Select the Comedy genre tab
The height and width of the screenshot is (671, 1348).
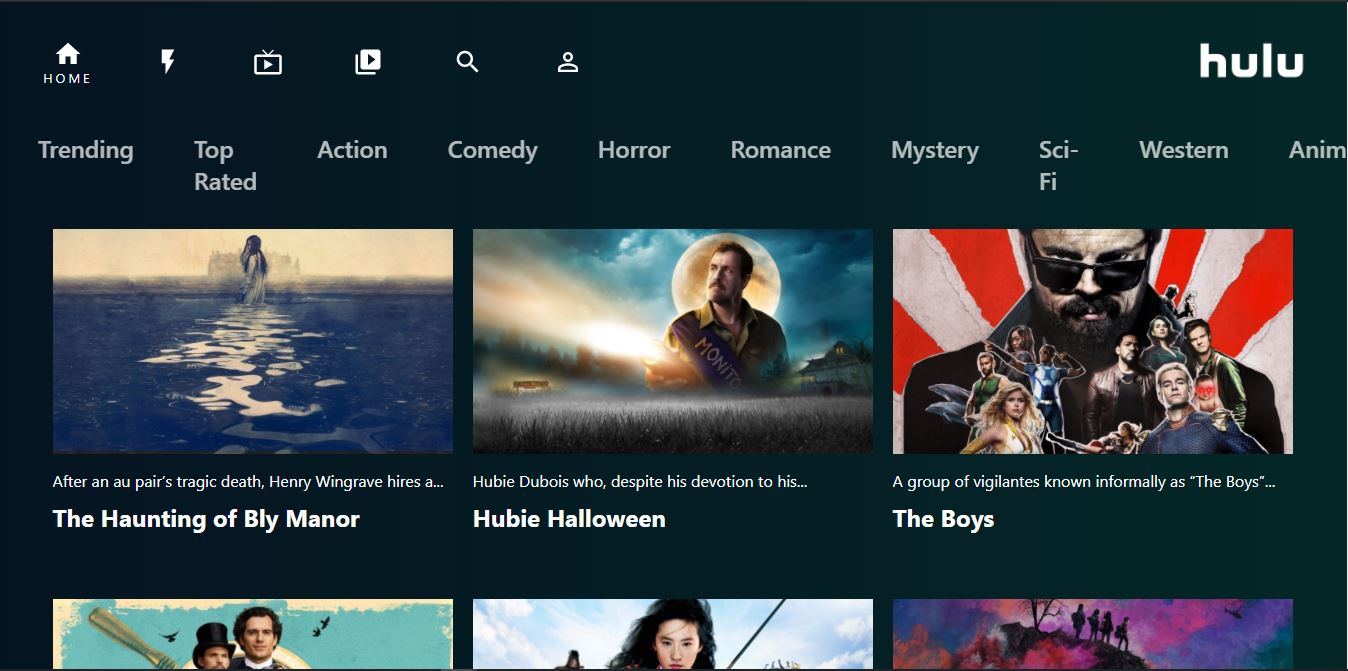pyautogui.click(x=493, y=150)
